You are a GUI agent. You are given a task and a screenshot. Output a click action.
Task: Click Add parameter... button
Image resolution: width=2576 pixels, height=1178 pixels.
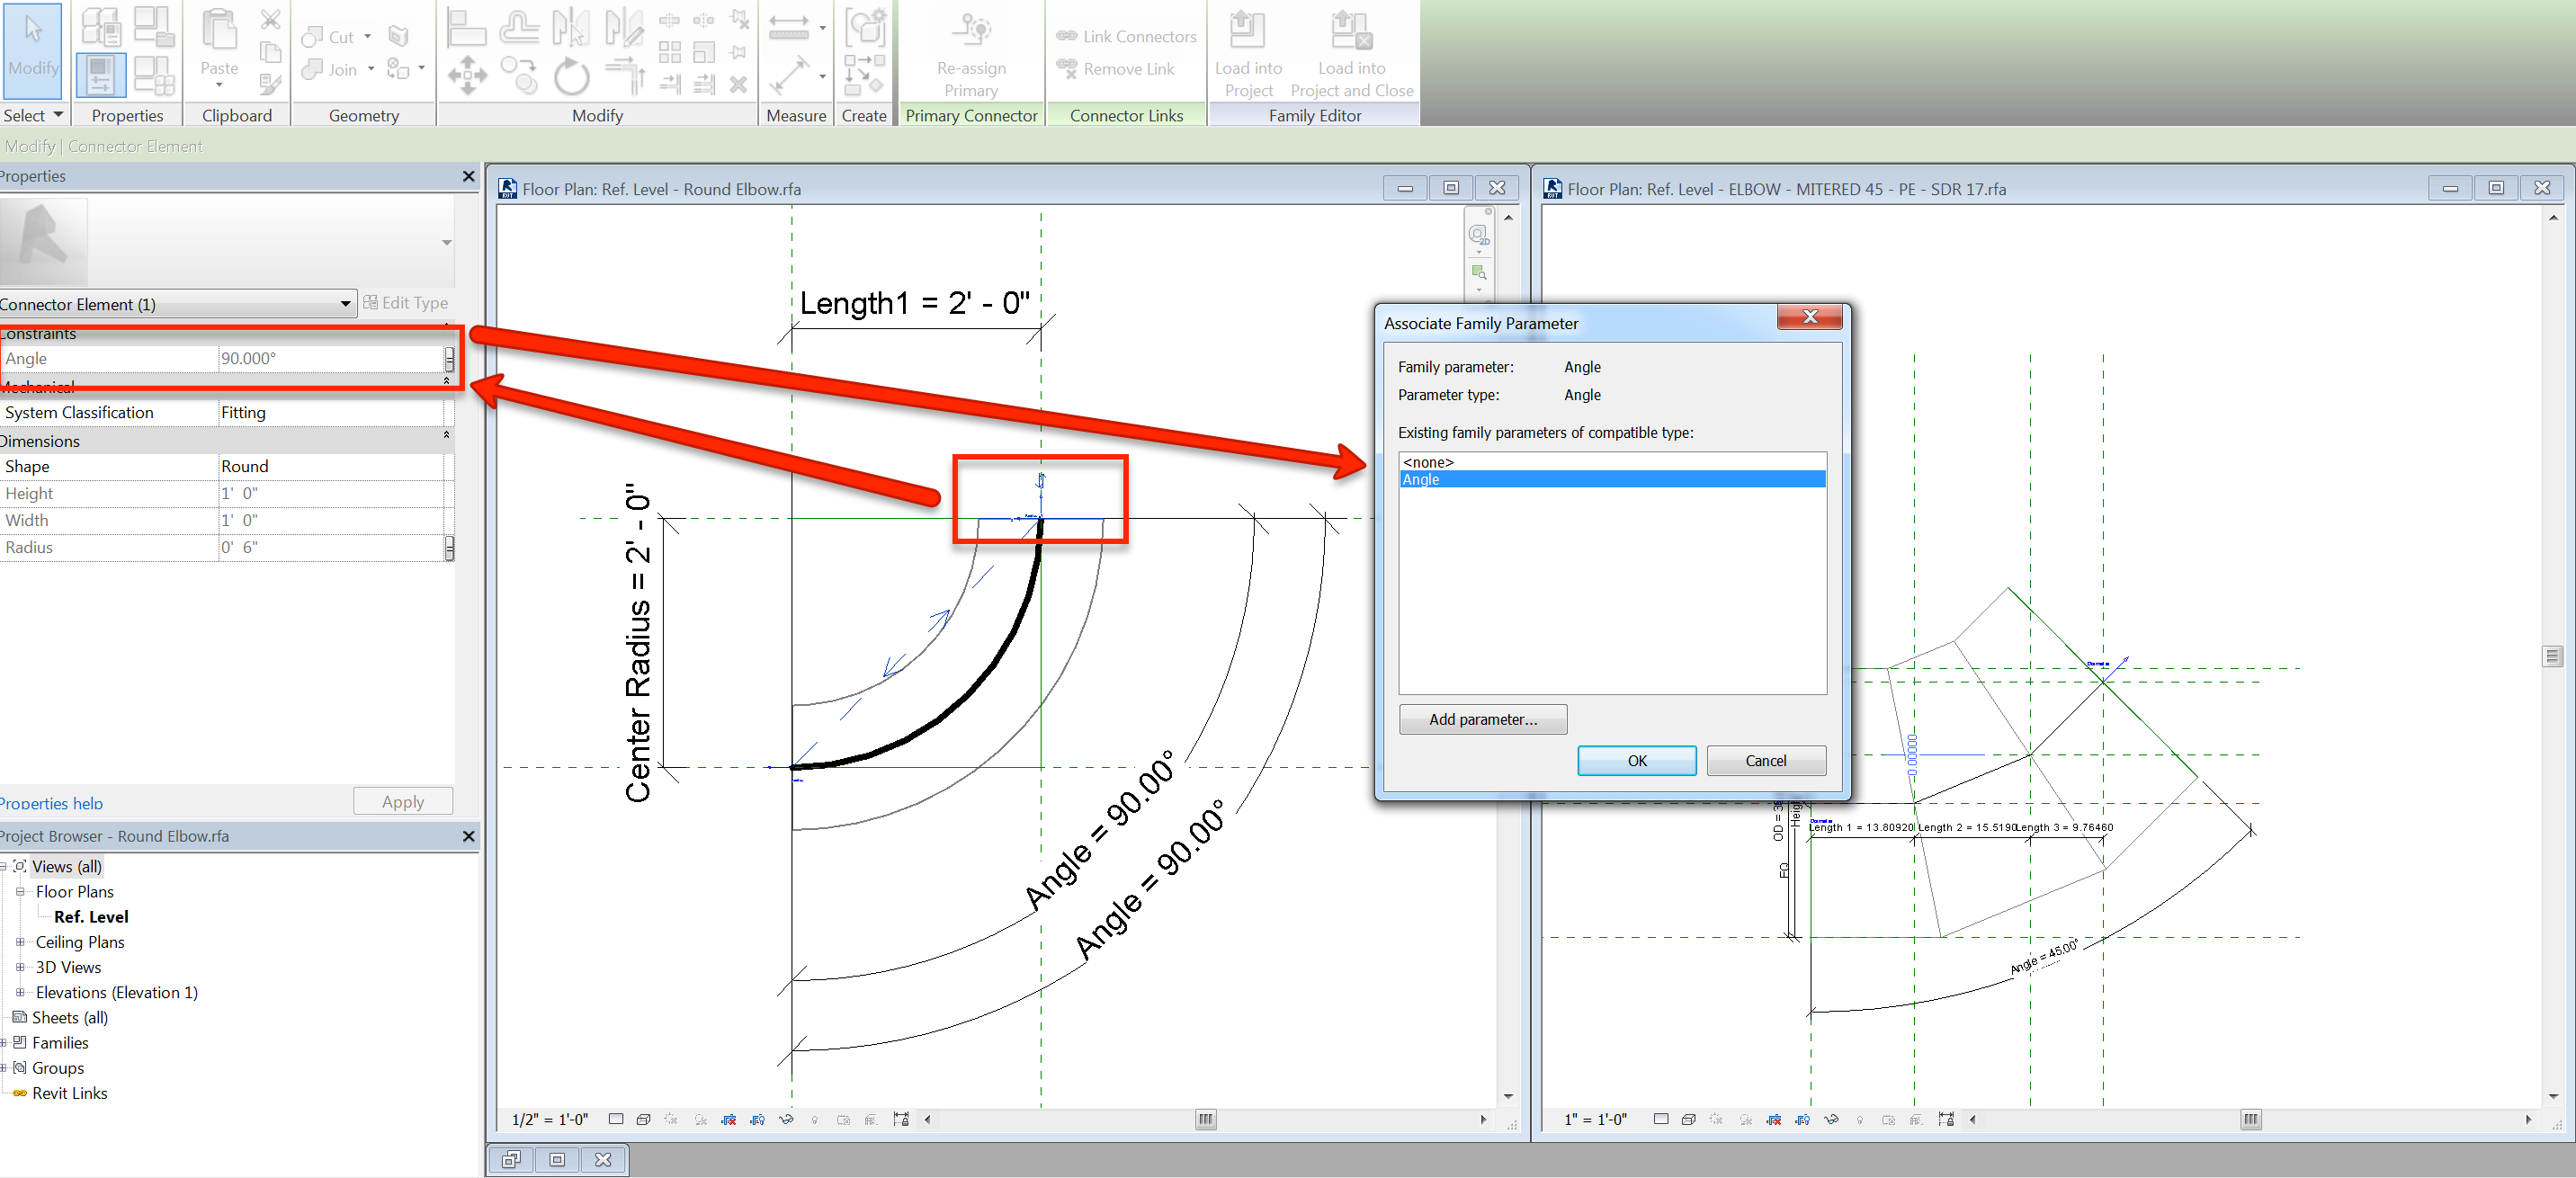click(x=1482, y=719)
